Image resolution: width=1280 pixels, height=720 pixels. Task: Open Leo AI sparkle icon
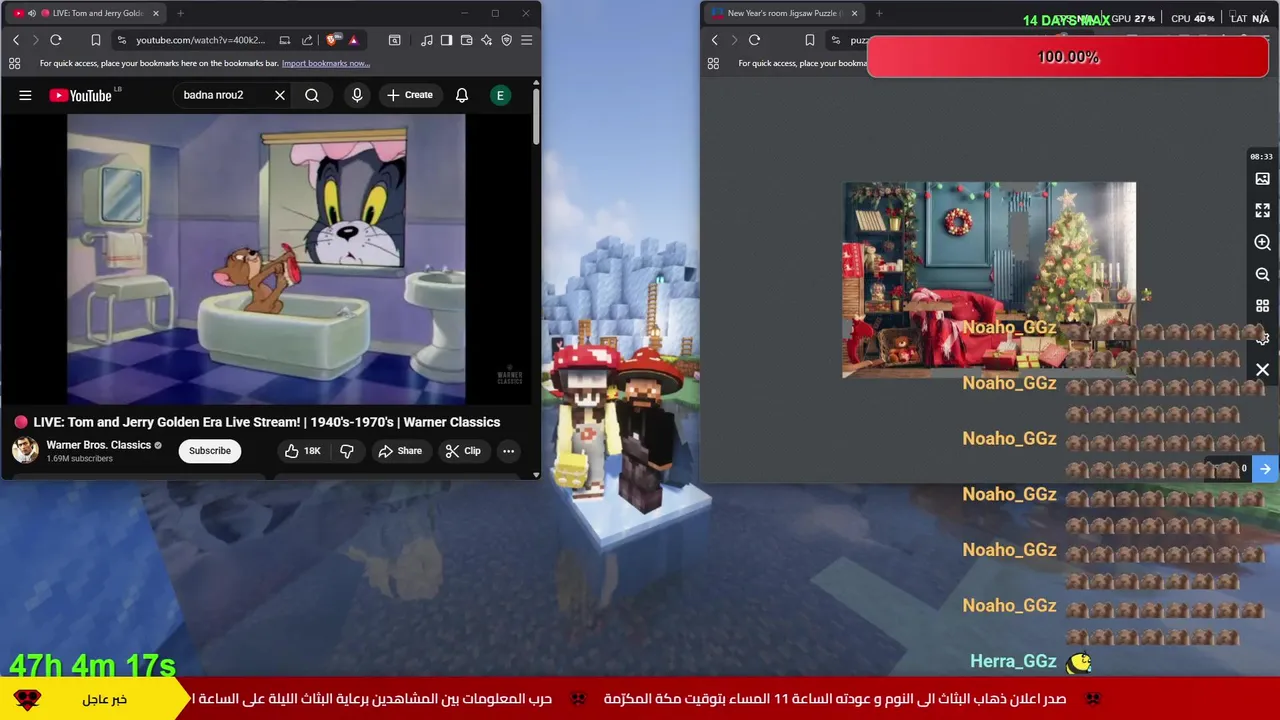tap(486, 40)
